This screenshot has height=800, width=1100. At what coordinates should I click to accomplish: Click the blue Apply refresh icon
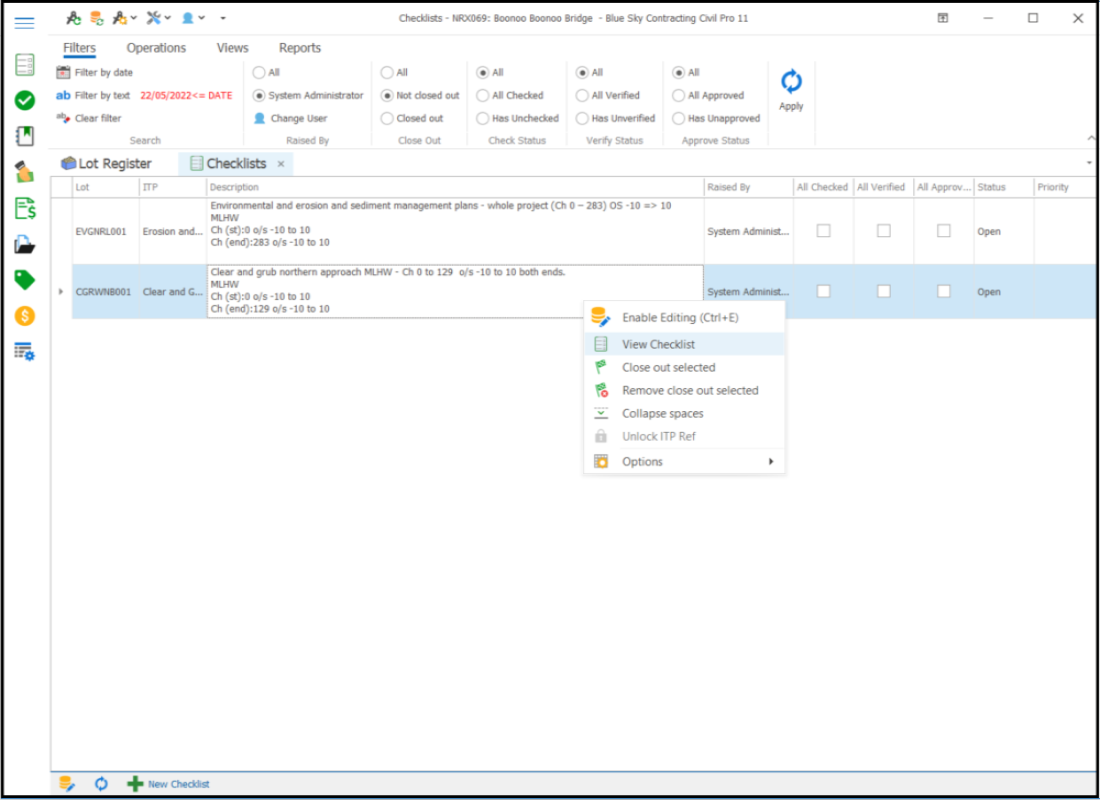791,82
